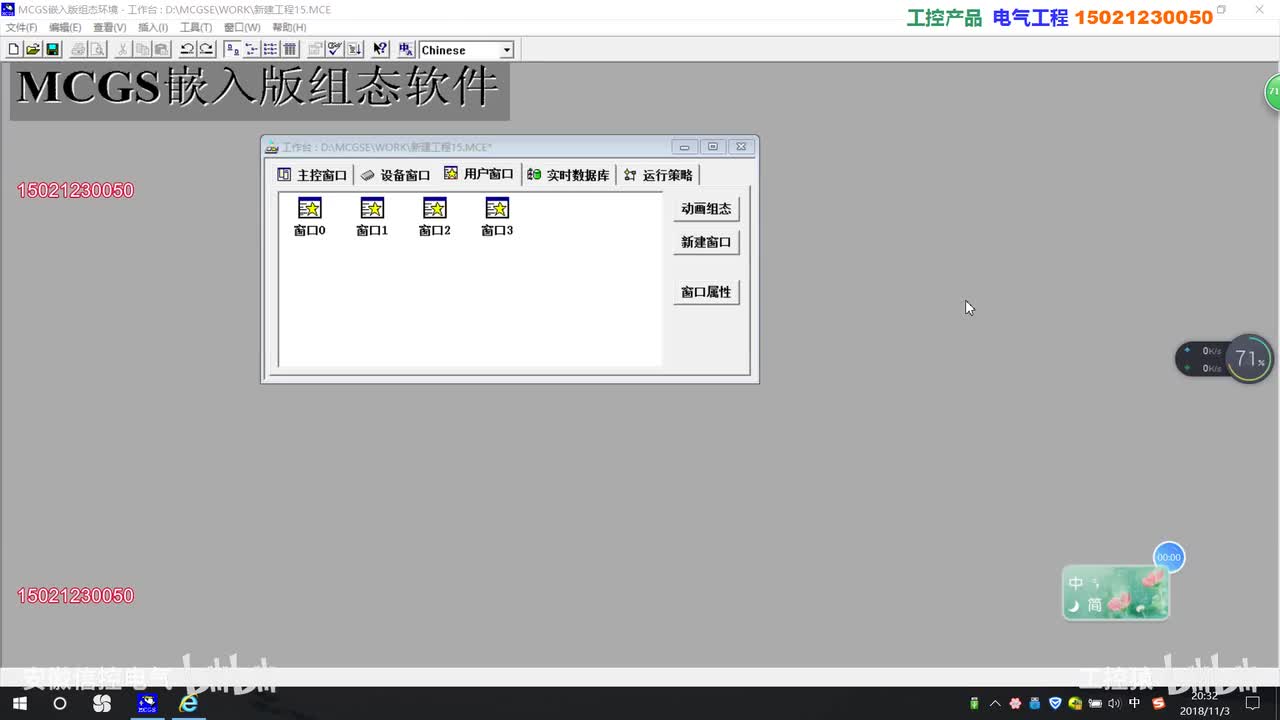
Task: Select the 窗口0 window icon
Action: 310,216
